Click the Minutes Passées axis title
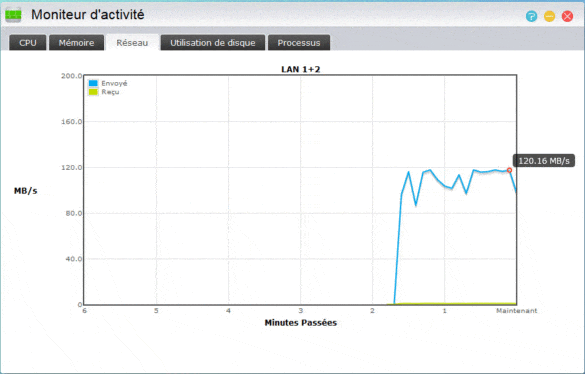The image size is (585, 374). pos(301,323)
